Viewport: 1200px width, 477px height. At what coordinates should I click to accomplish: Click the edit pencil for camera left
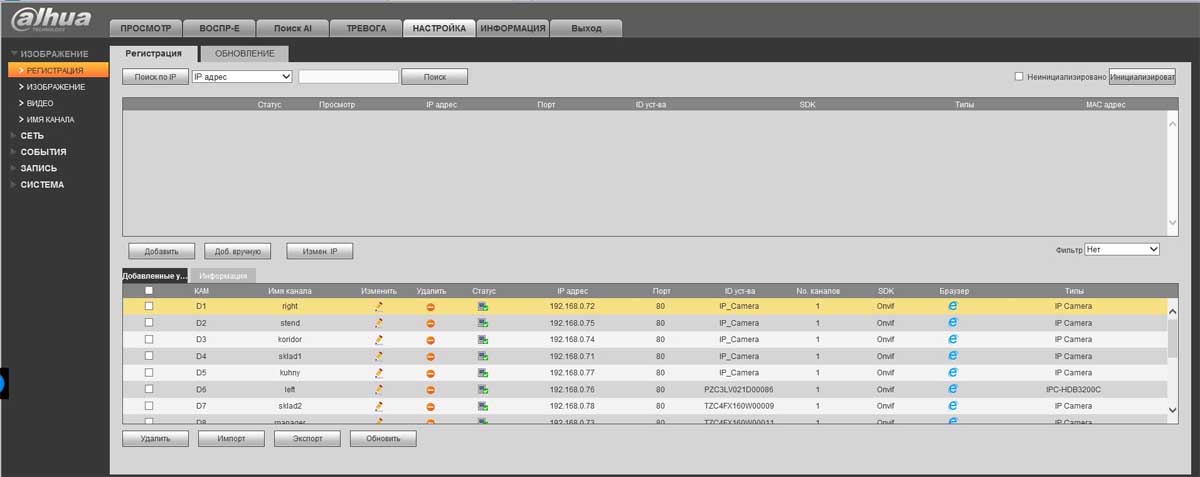pos(379,389)
